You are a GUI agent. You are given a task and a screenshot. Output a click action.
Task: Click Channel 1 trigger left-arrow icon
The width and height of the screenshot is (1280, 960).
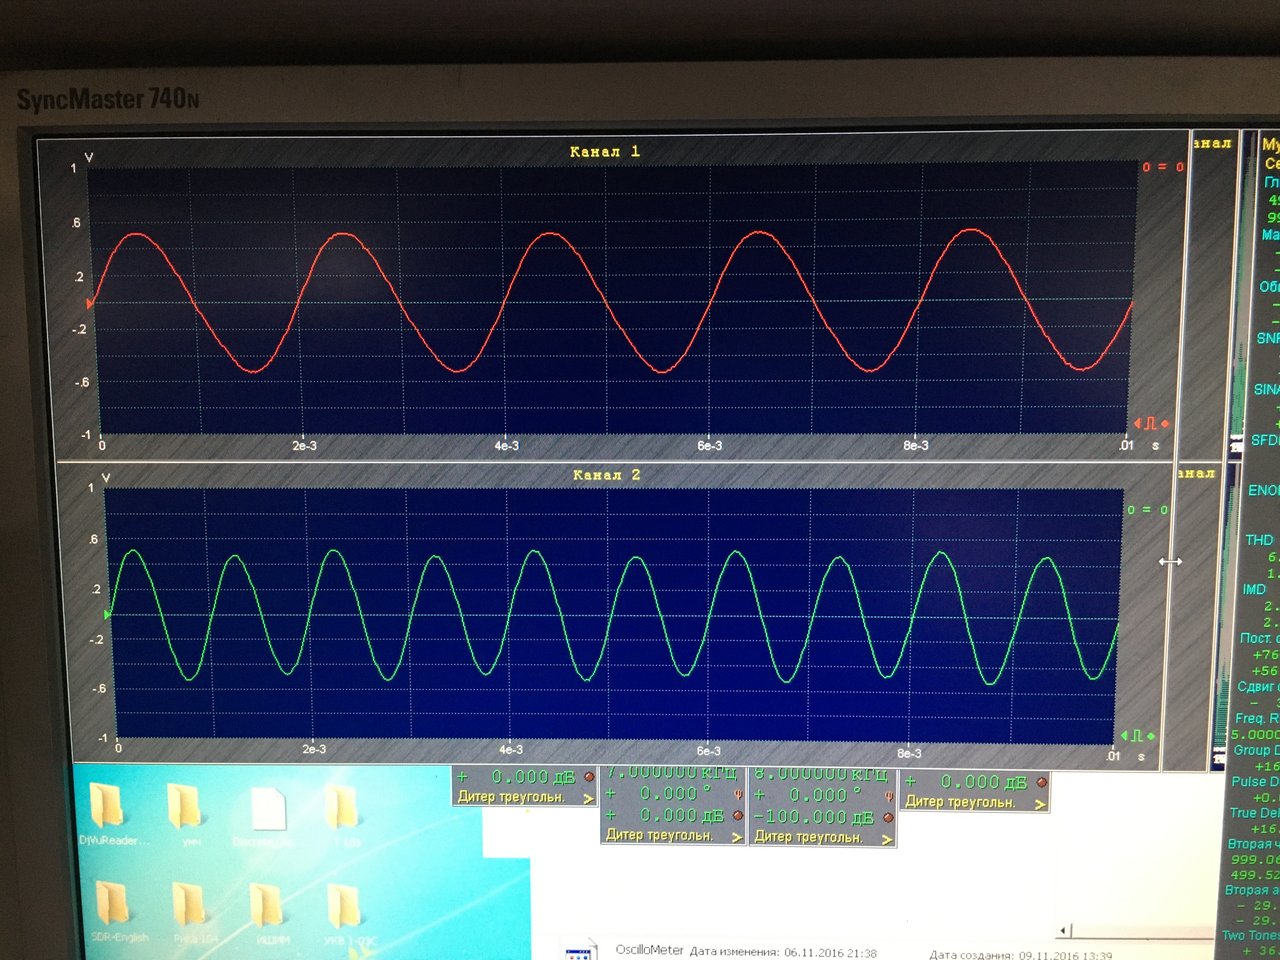(x=1137, y=423)
